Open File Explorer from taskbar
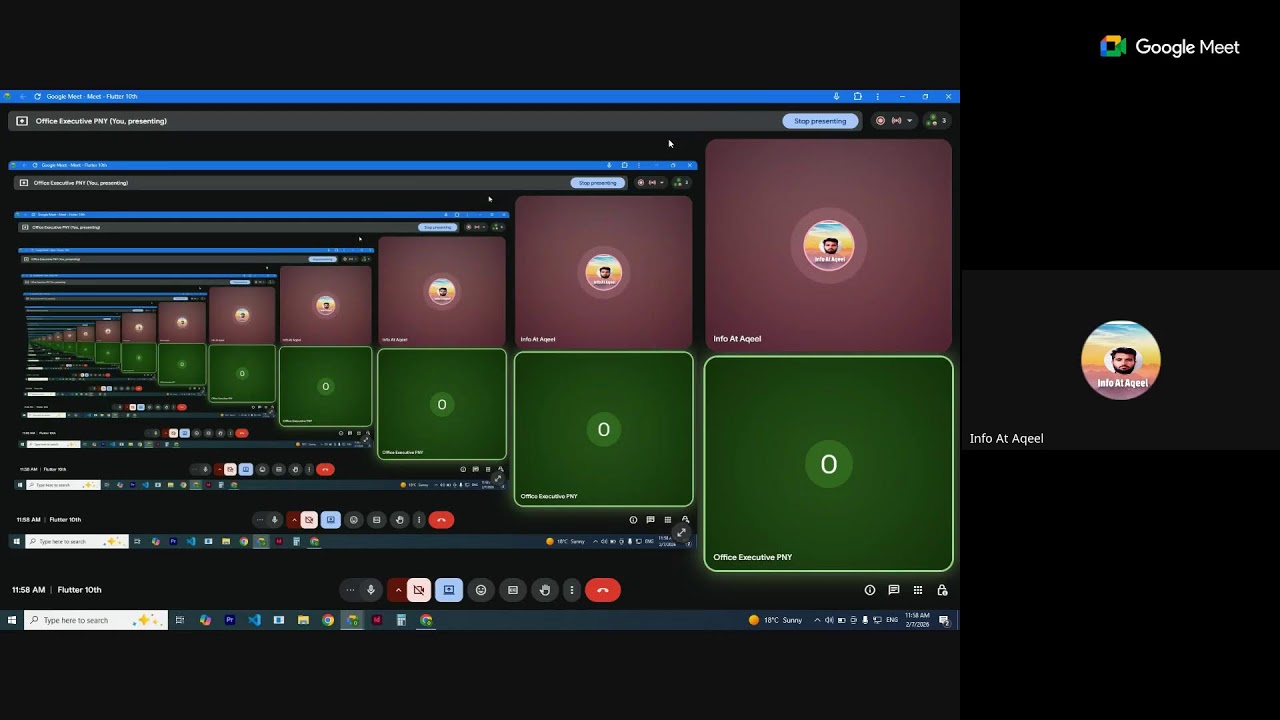This screenshot has width=1280, height=720. point(303,620)
